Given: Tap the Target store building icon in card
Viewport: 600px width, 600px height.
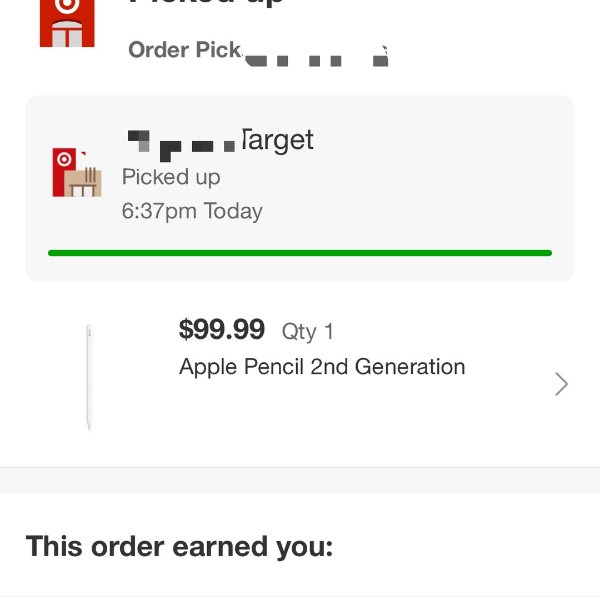Looking at the screenshot, I should point(77,172).
